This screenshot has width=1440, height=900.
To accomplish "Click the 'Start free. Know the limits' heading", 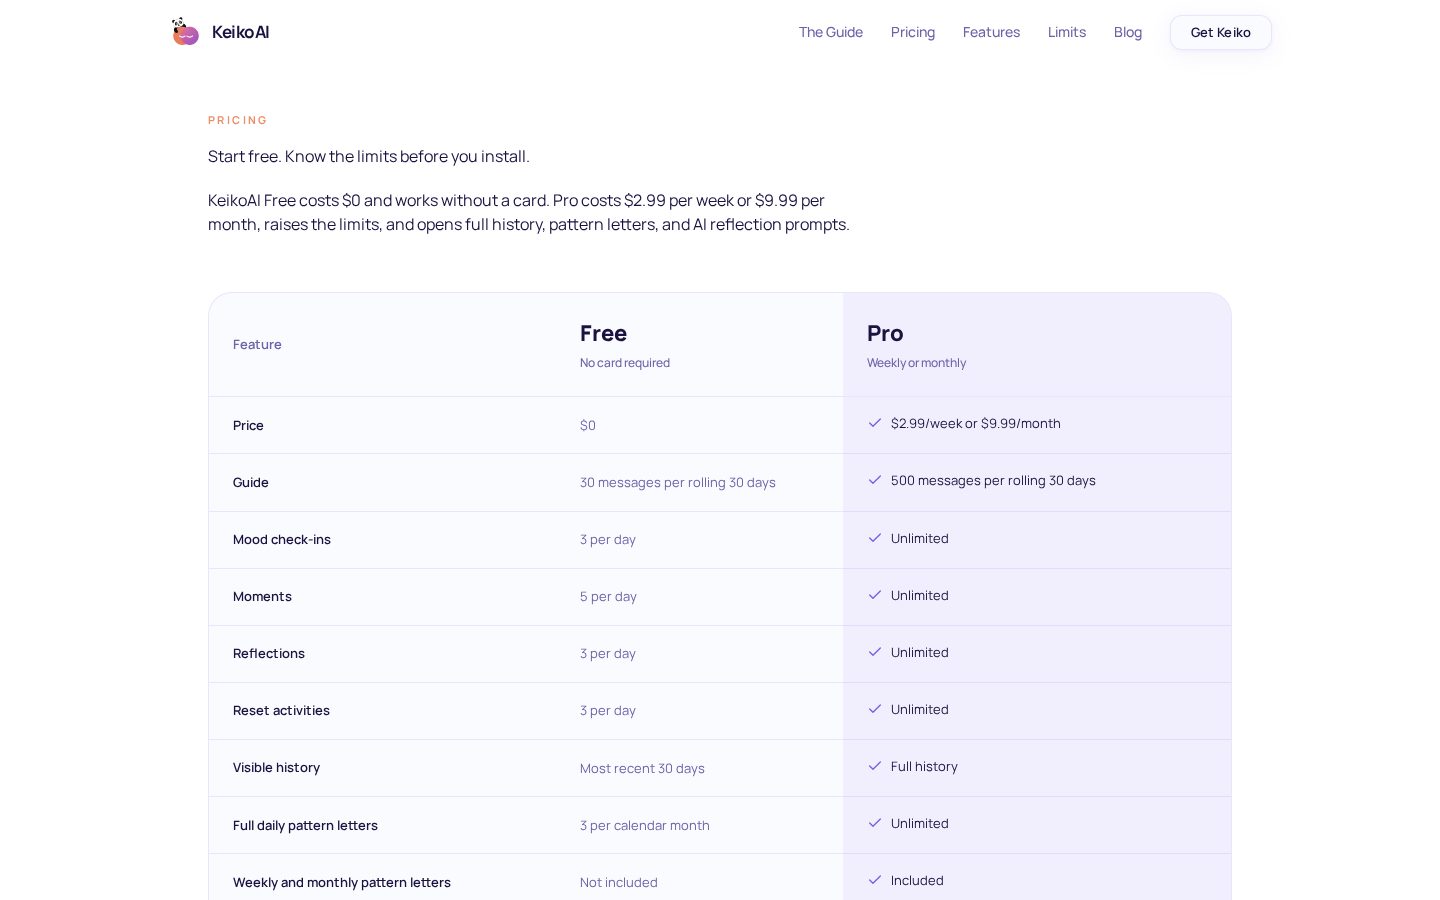I will [x=369, y=156].
